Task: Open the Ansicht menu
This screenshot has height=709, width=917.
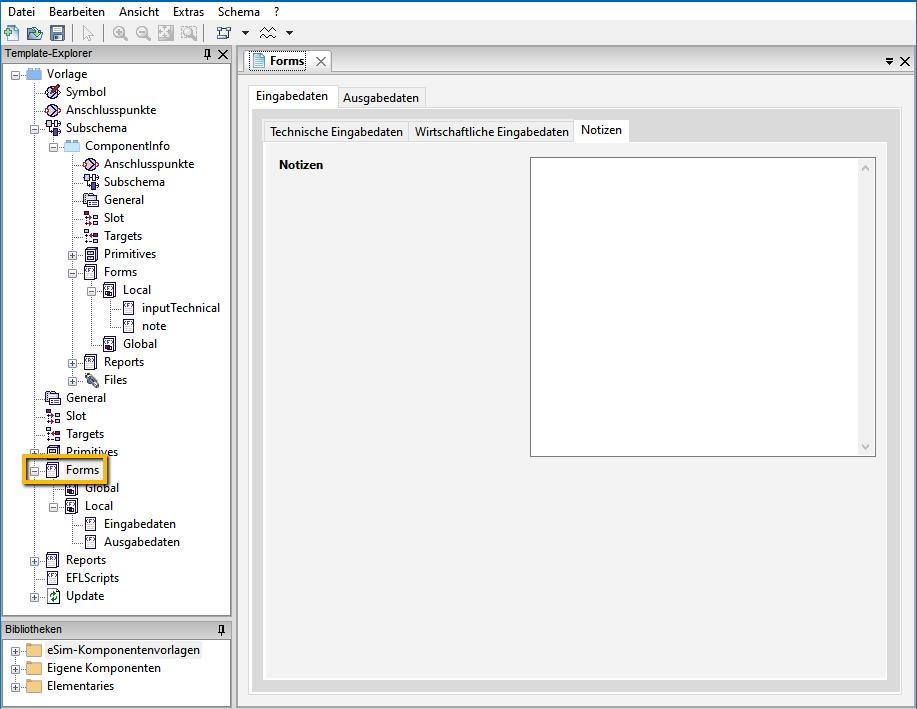Action: (139, 12)
